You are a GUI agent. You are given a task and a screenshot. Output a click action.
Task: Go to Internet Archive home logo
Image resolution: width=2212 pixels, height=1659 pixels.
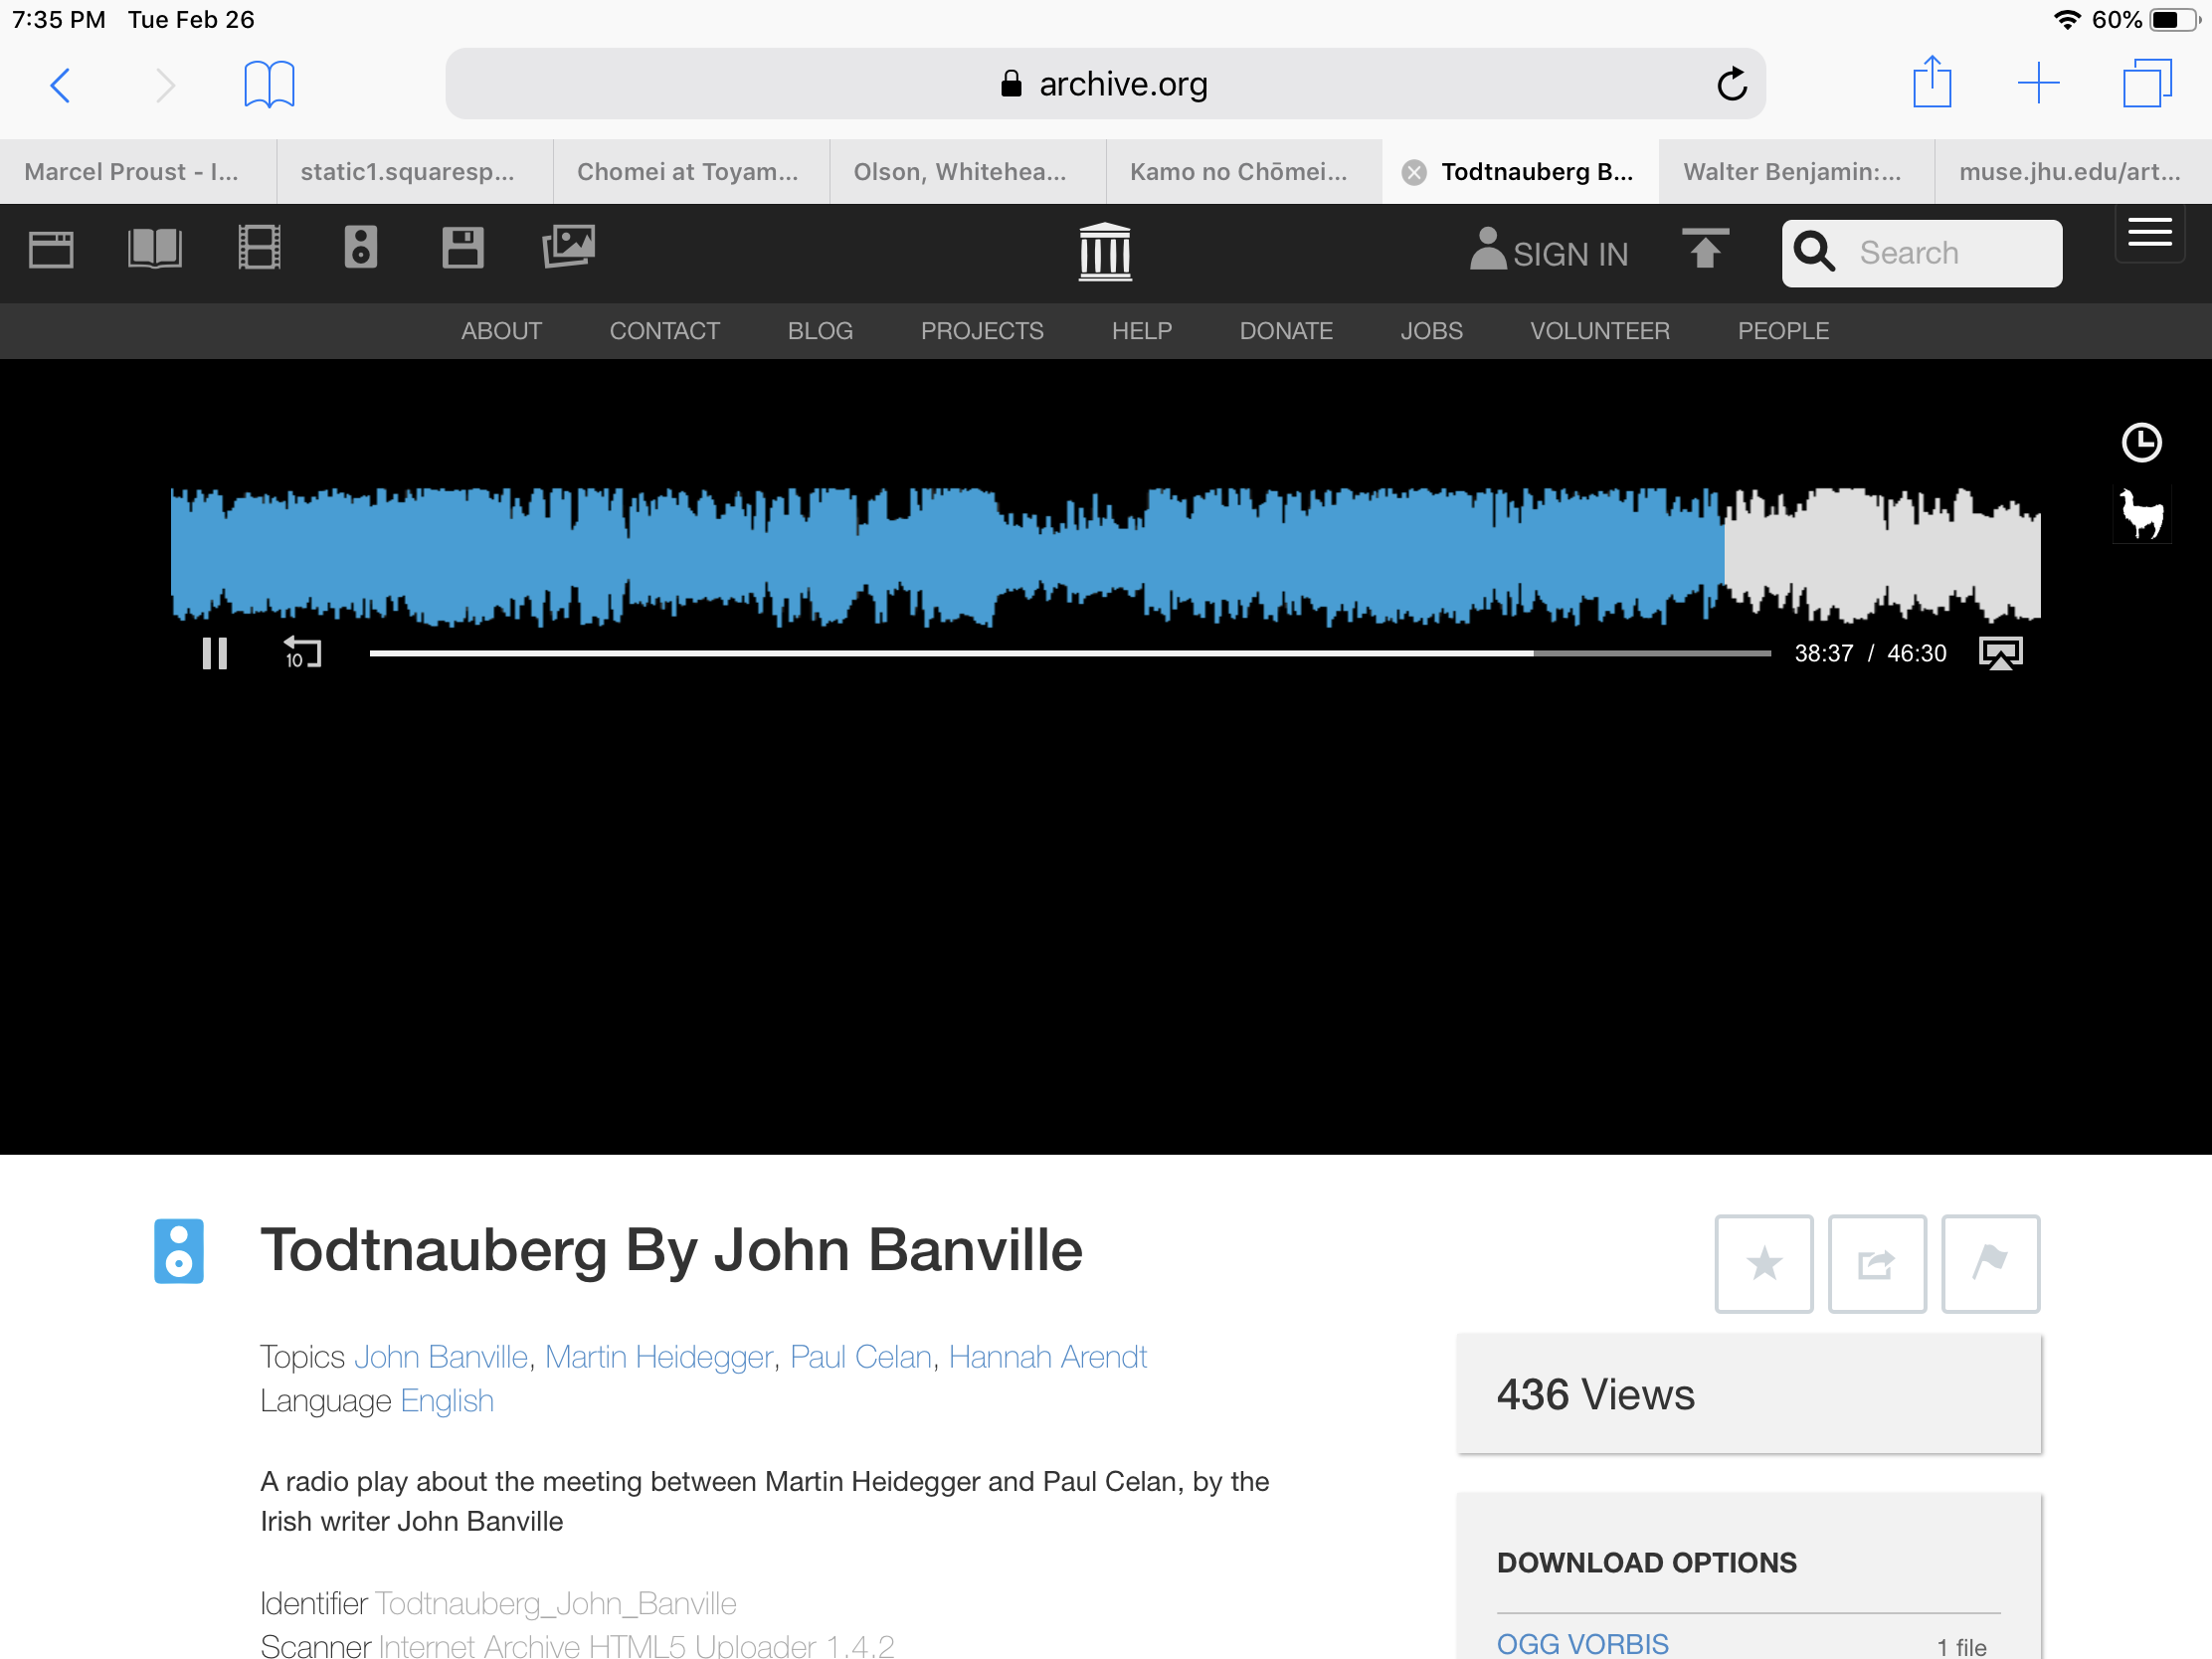[1105, 252]
